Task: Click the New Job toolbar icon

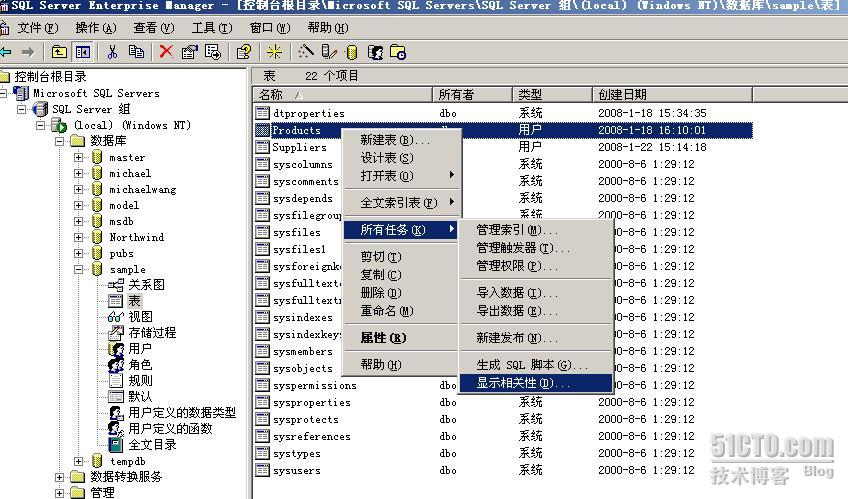Action: 398,52
